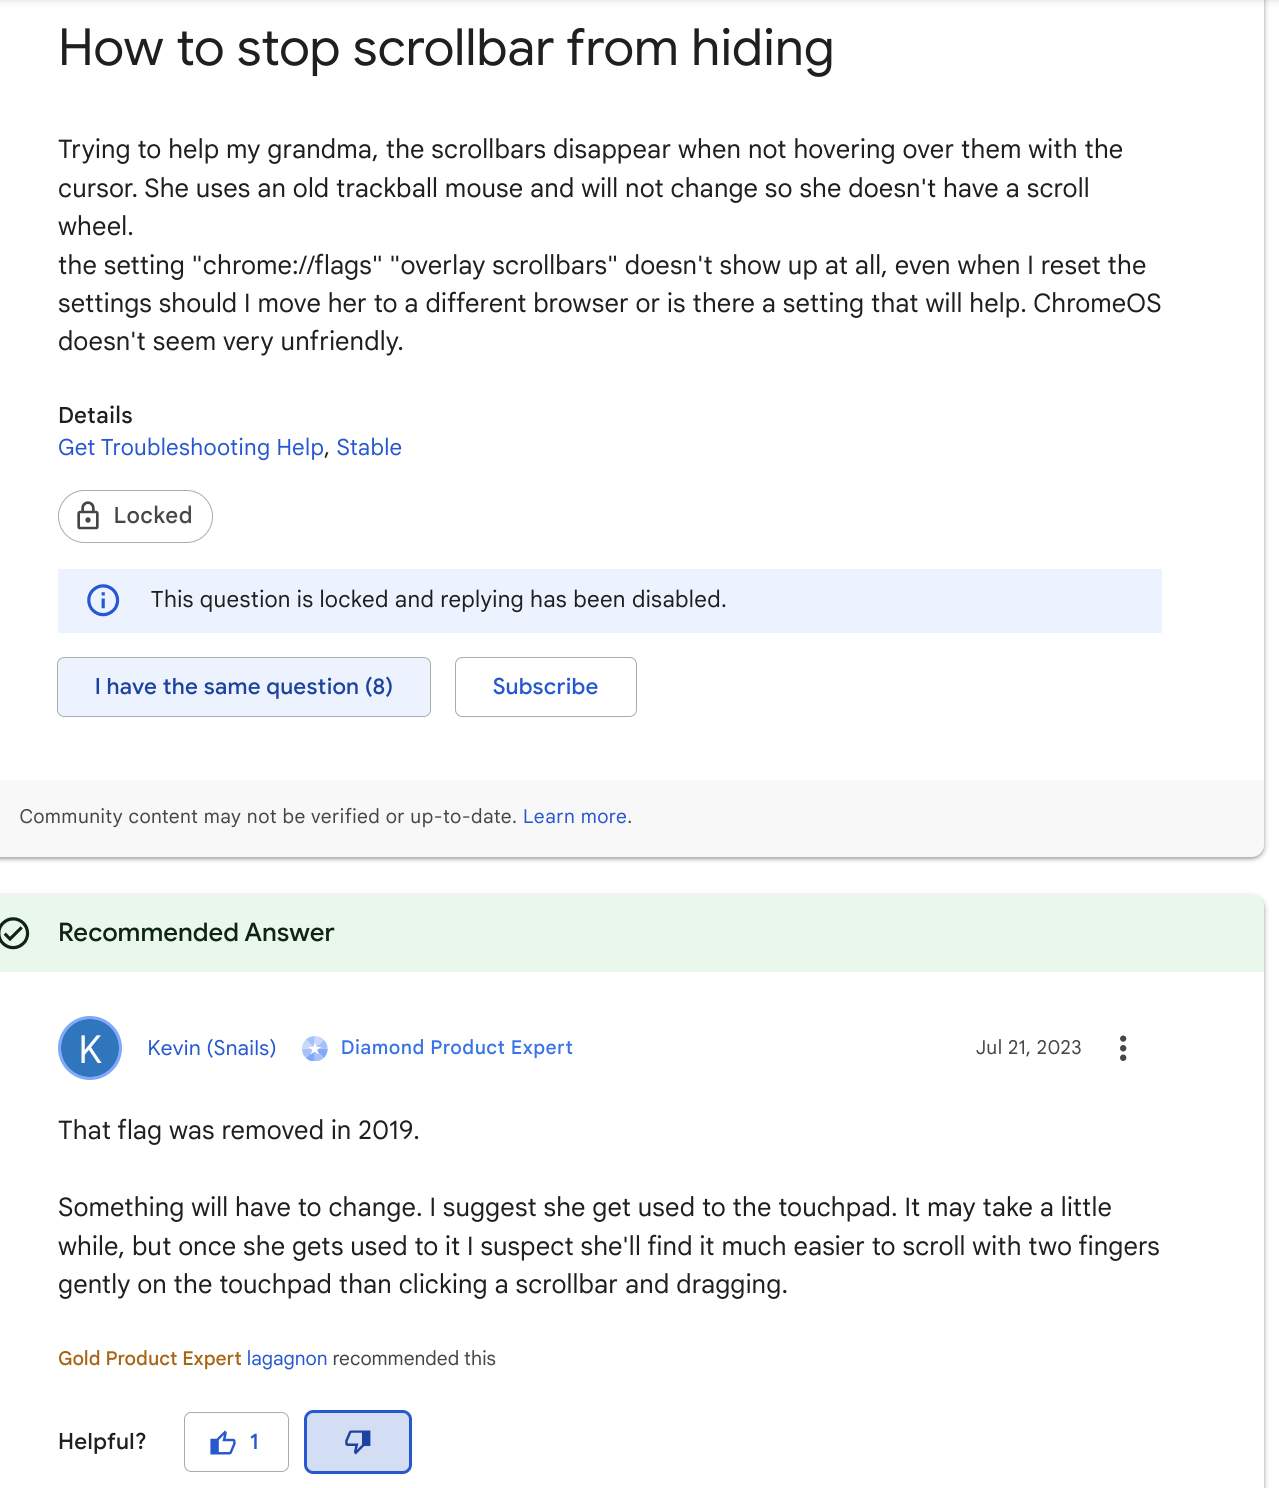The width and height of the screenshot is (1279, 1488).
Task: Click the Diamond Product Expert label
Action: (x=456, y=1047)
